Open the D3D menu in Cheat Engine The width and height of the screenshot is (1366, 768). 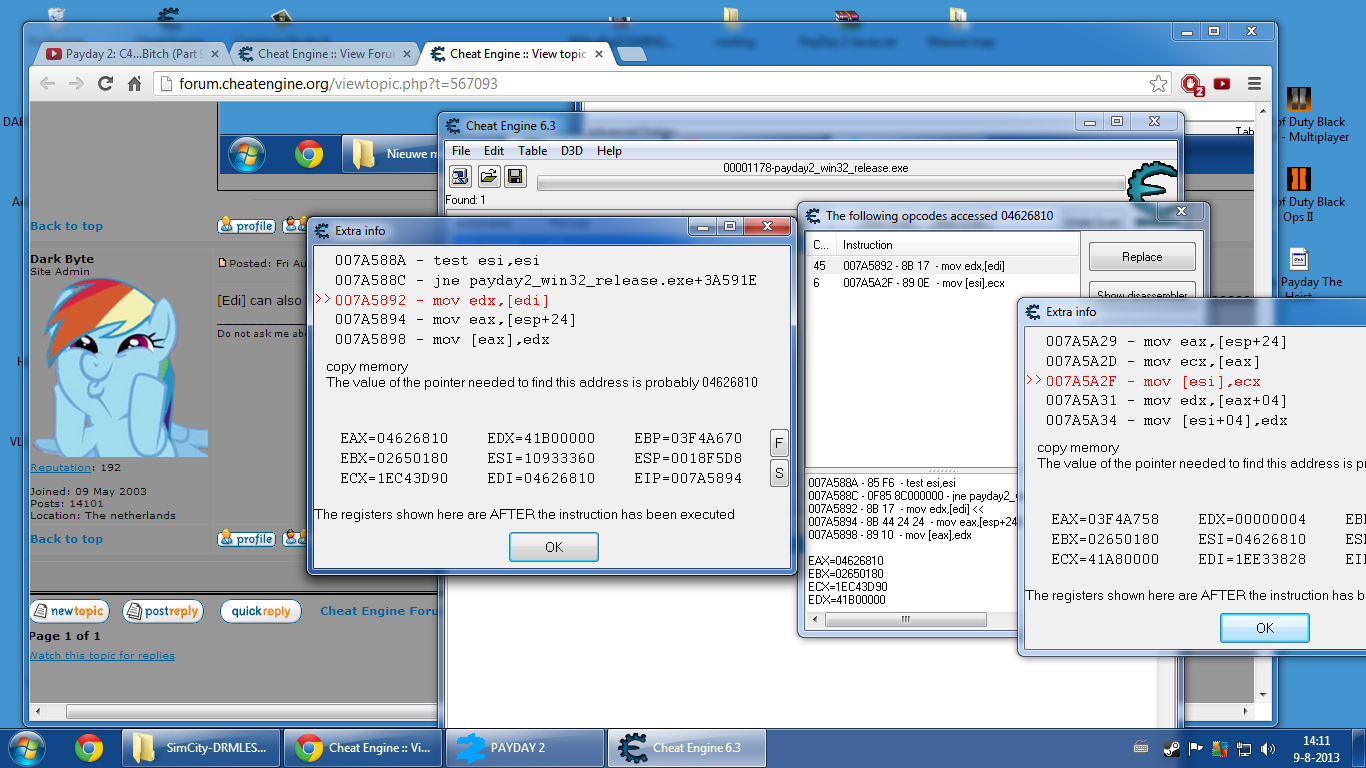coord(571,151)
